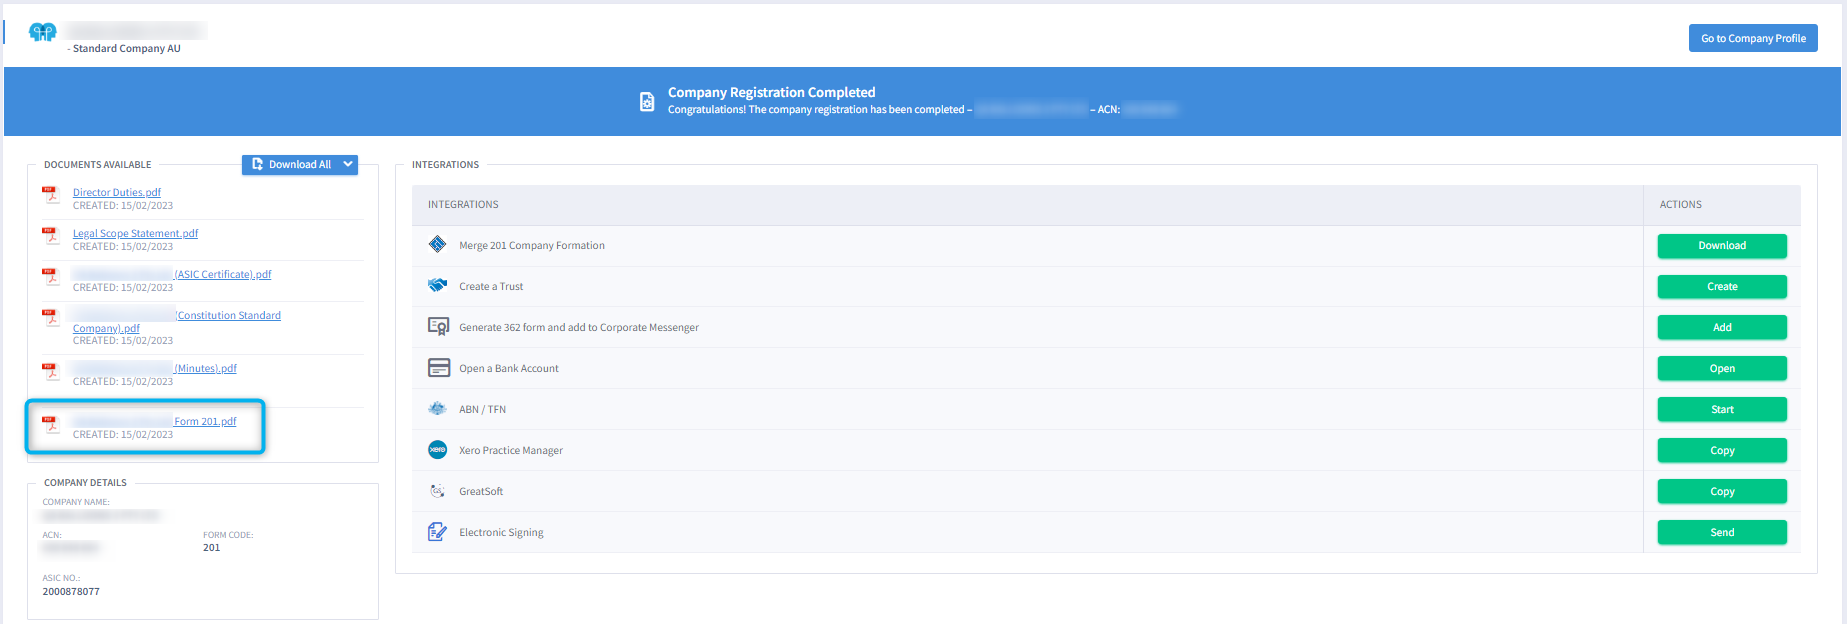Expand the Download All dropdown arrow
1847x624 pixels.
pos(348,165)
